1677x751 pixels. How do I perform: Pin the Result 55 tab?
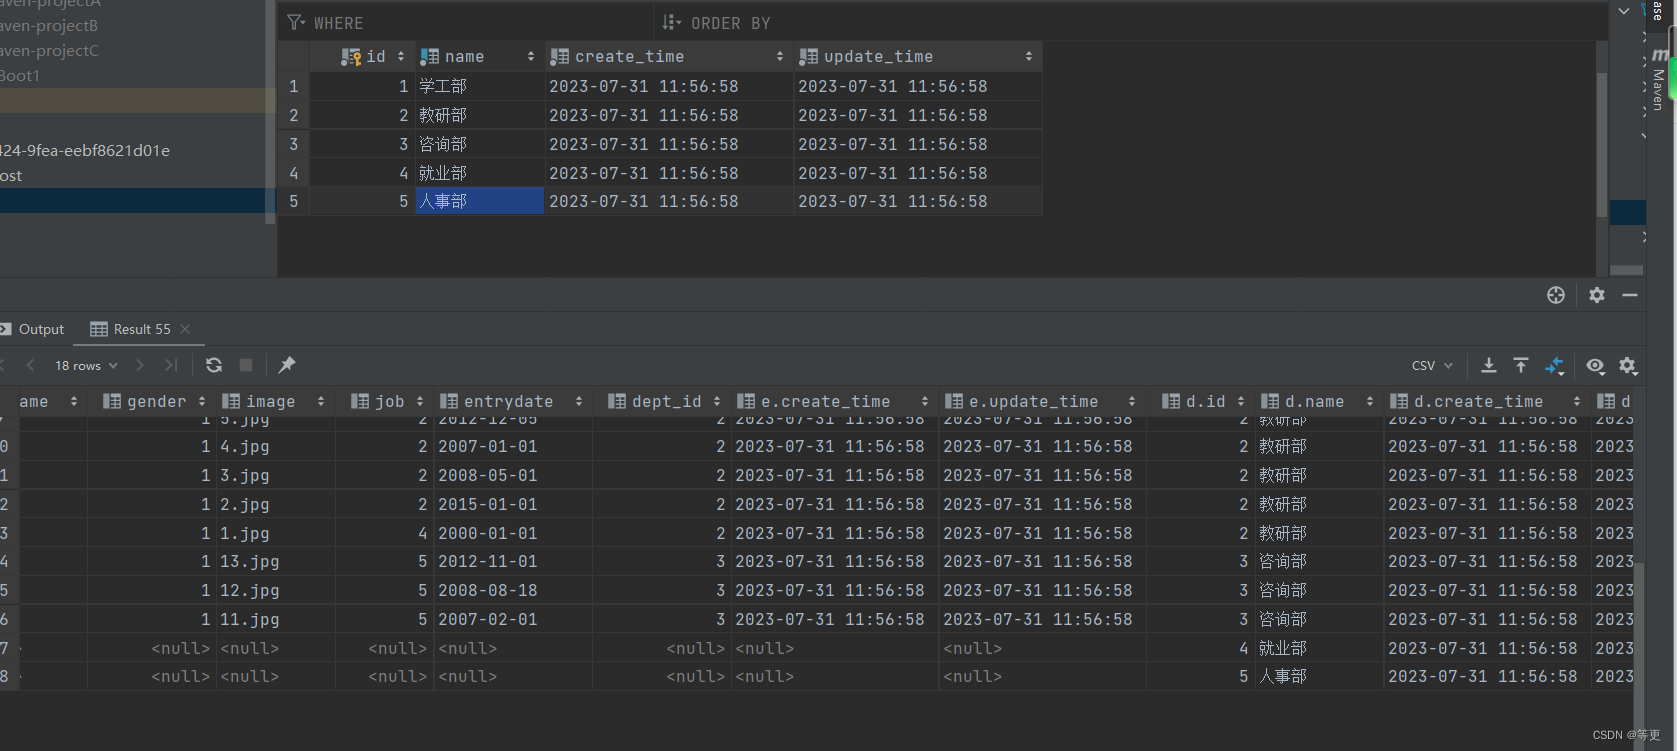pos(287,365)
